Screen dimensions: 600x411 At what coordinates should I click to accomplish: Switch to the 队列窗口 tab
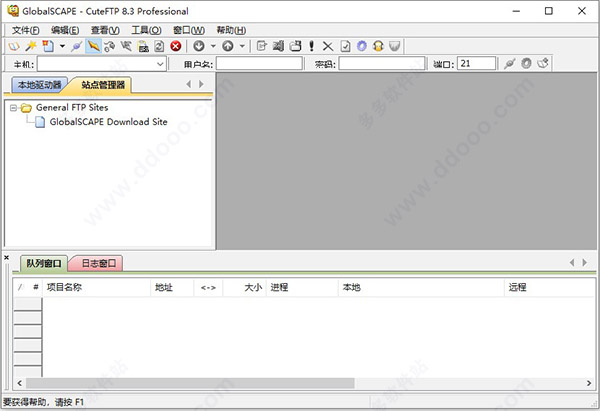click(x=44, y=263)
